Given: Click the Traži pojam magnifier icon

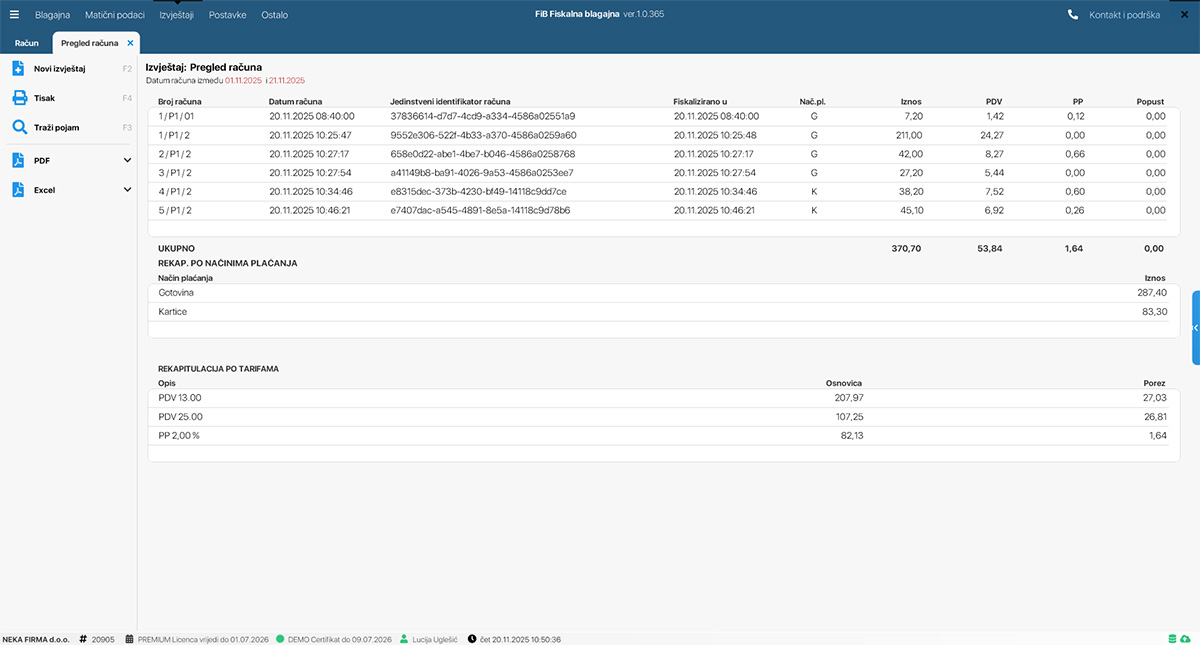Looking at the screenshot, I should point(18,128).
